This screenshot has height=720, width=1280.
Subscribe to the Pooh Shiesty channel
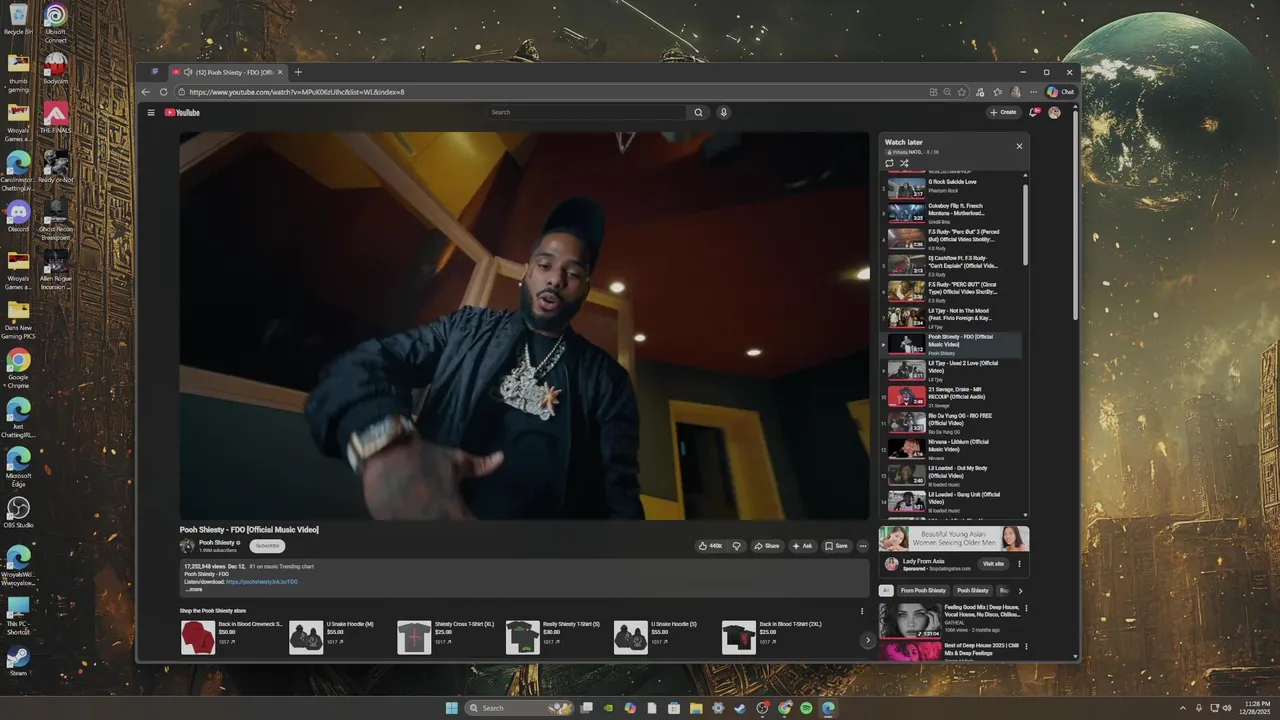click(x=267, y=546)
